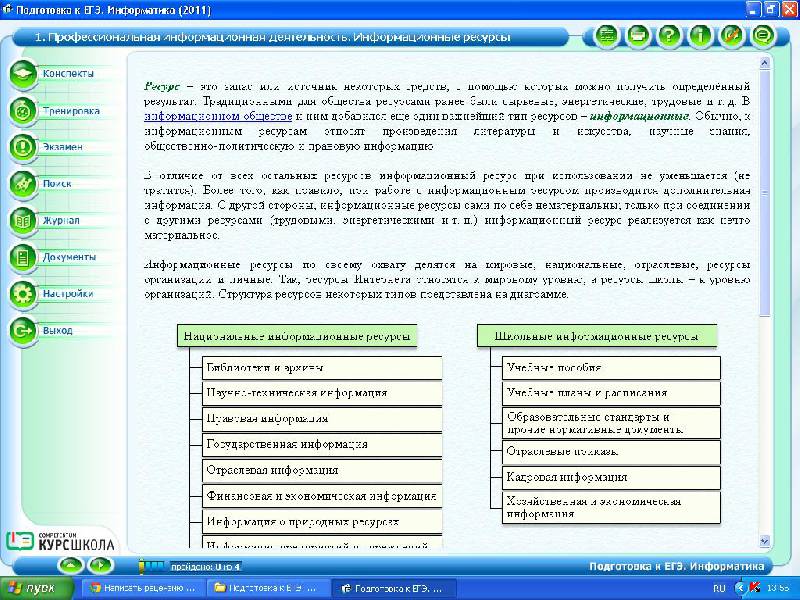Click the content scrollbar down arrow
This screenshot has height=600, width=800.
tap(764, 541)
